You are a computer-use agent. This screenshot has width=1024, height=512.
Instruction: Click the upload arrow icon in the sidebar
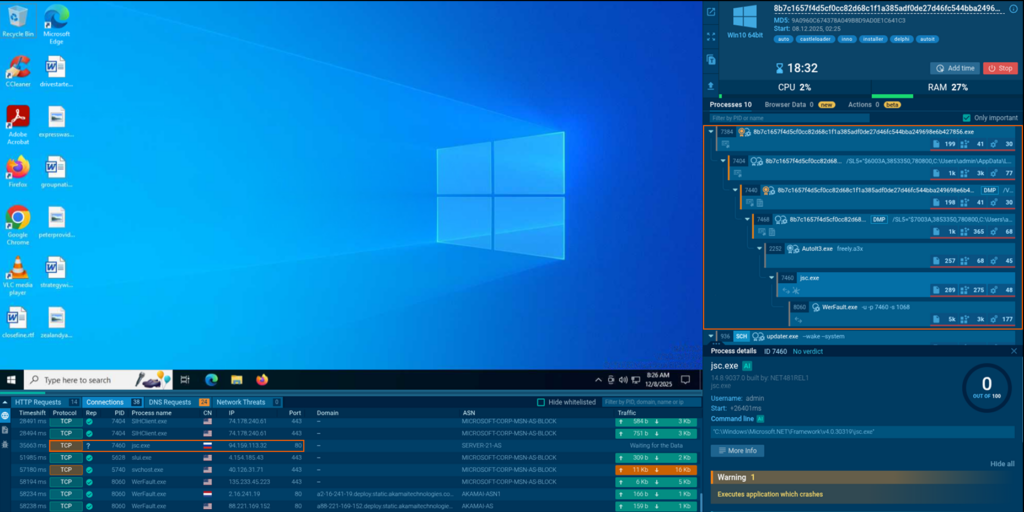pos(711,85)
